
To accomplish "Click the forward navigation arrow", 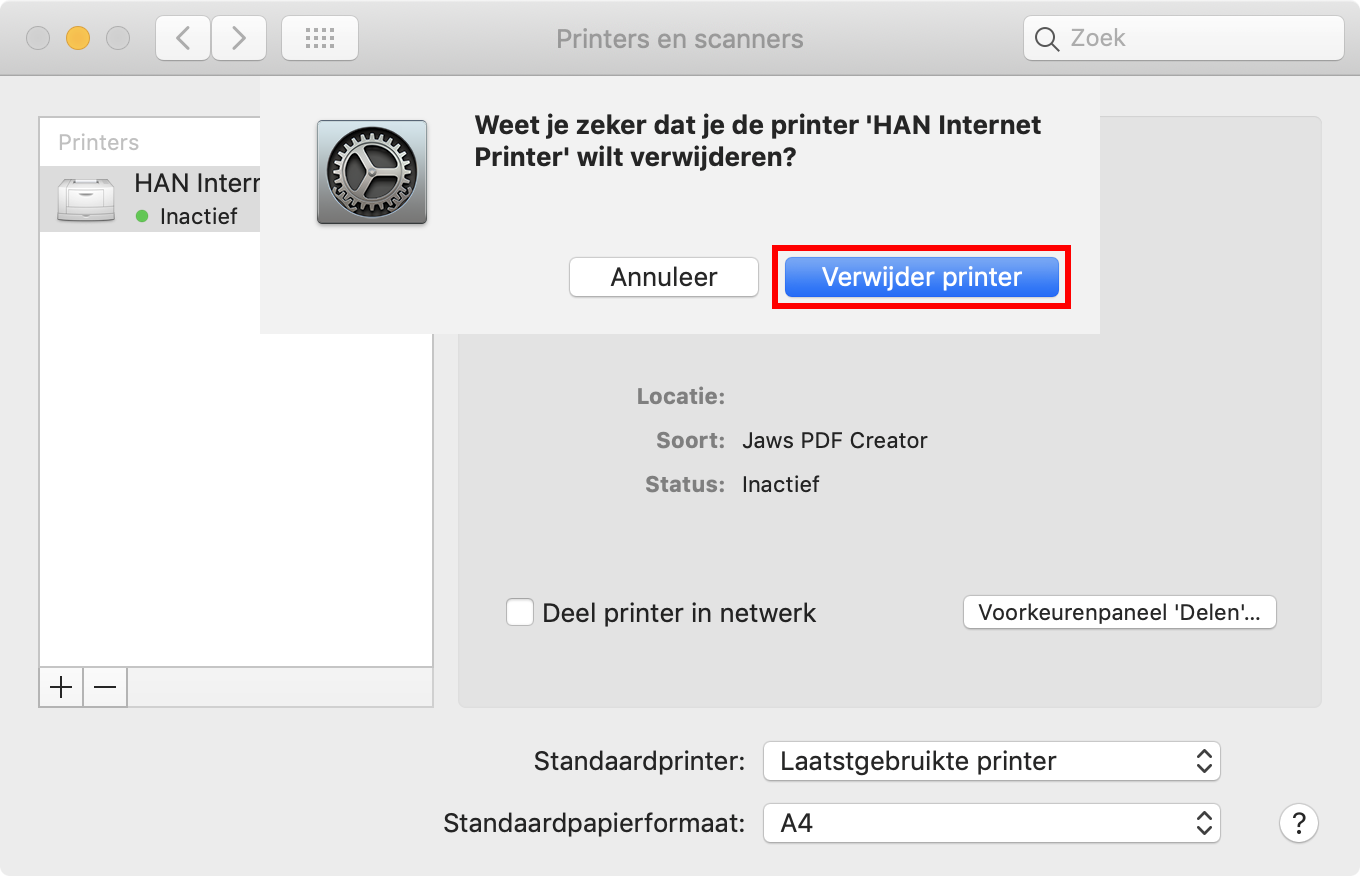I will coord(238,37).
